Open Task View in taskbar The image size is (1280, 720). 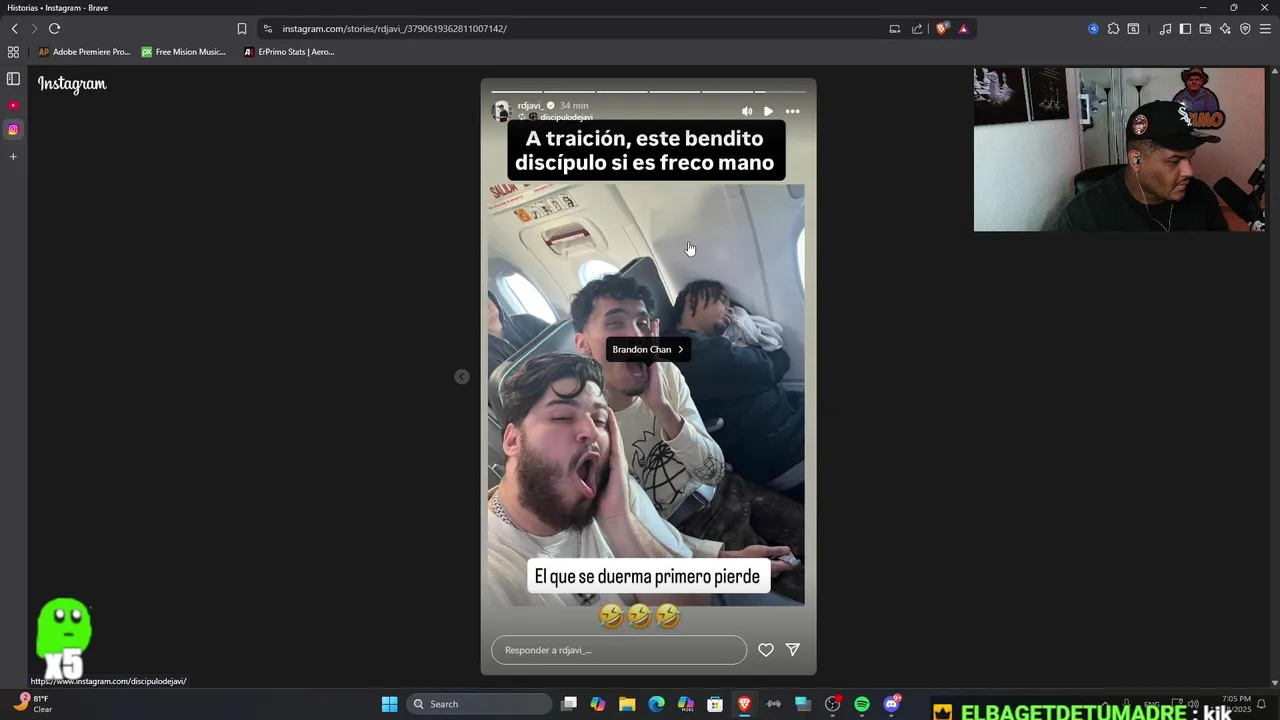pos(569,704)
